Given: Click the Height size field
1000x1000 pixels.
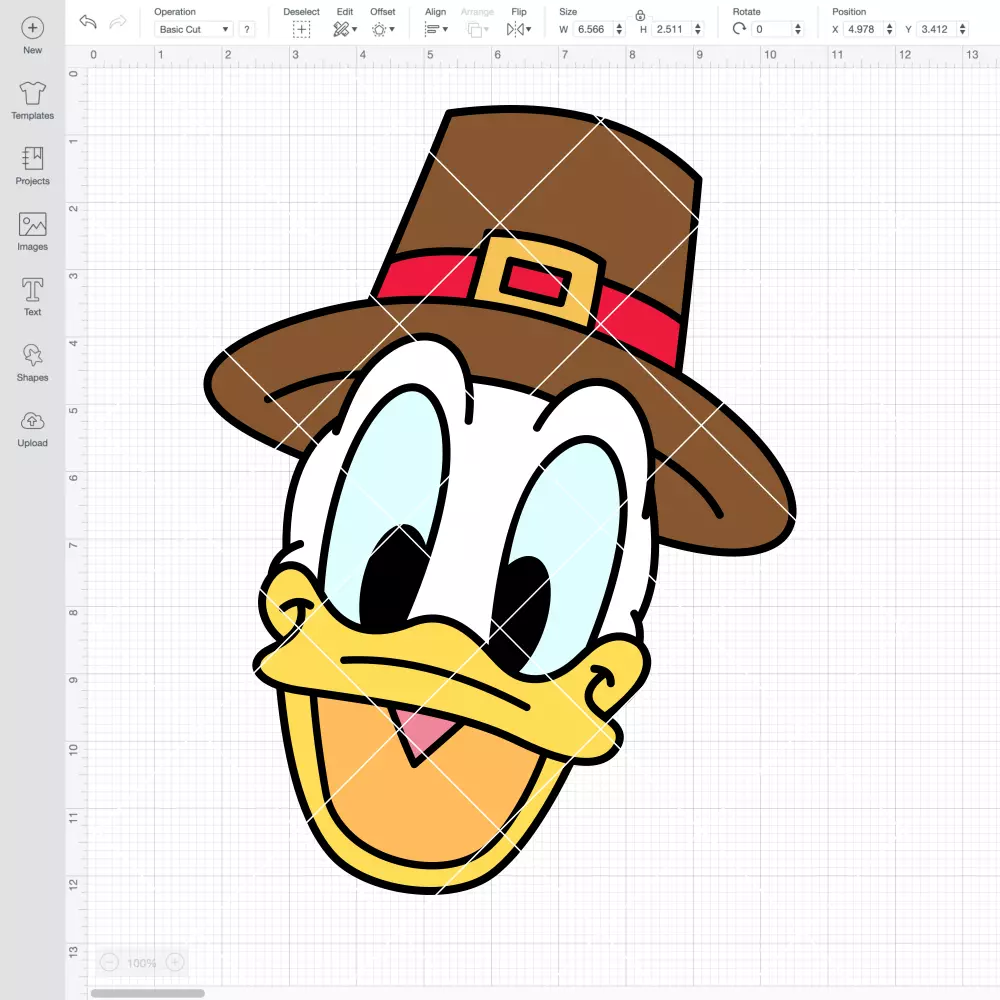Looking at the screenshot, I should pos(671,29).
